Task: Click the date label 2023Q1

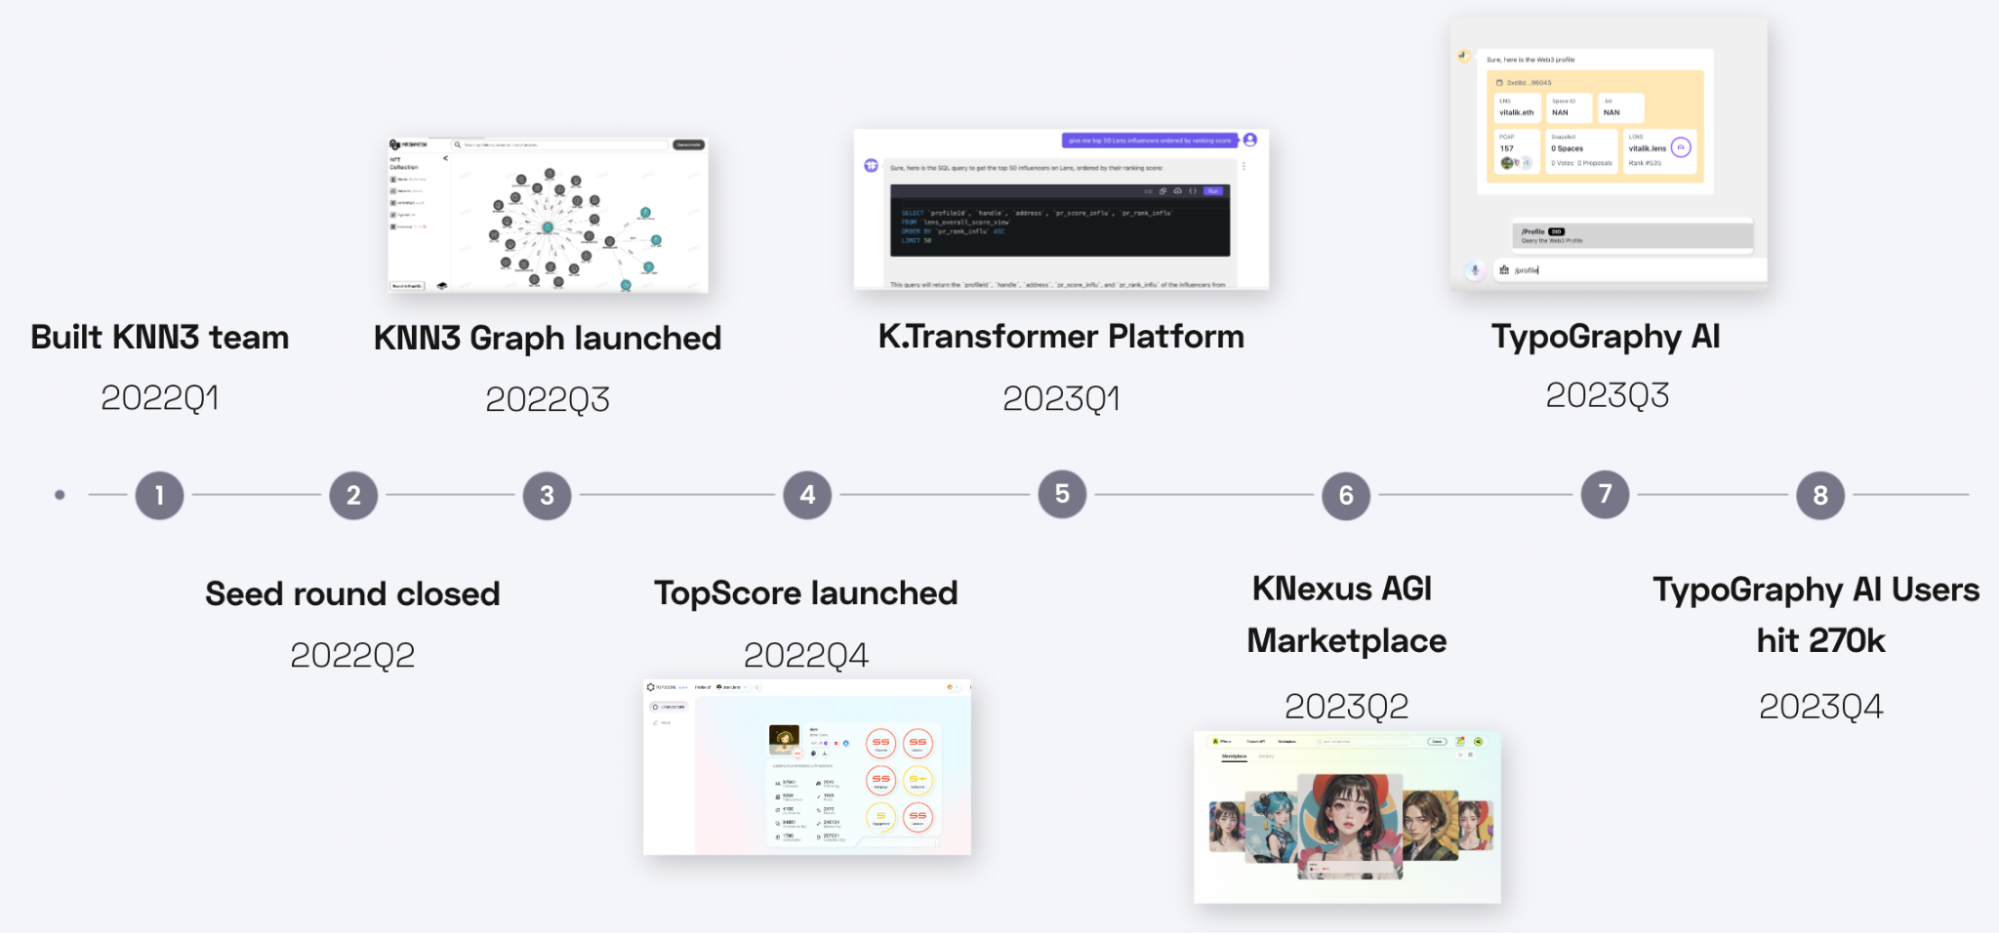Action: [x=1061, y=398]
